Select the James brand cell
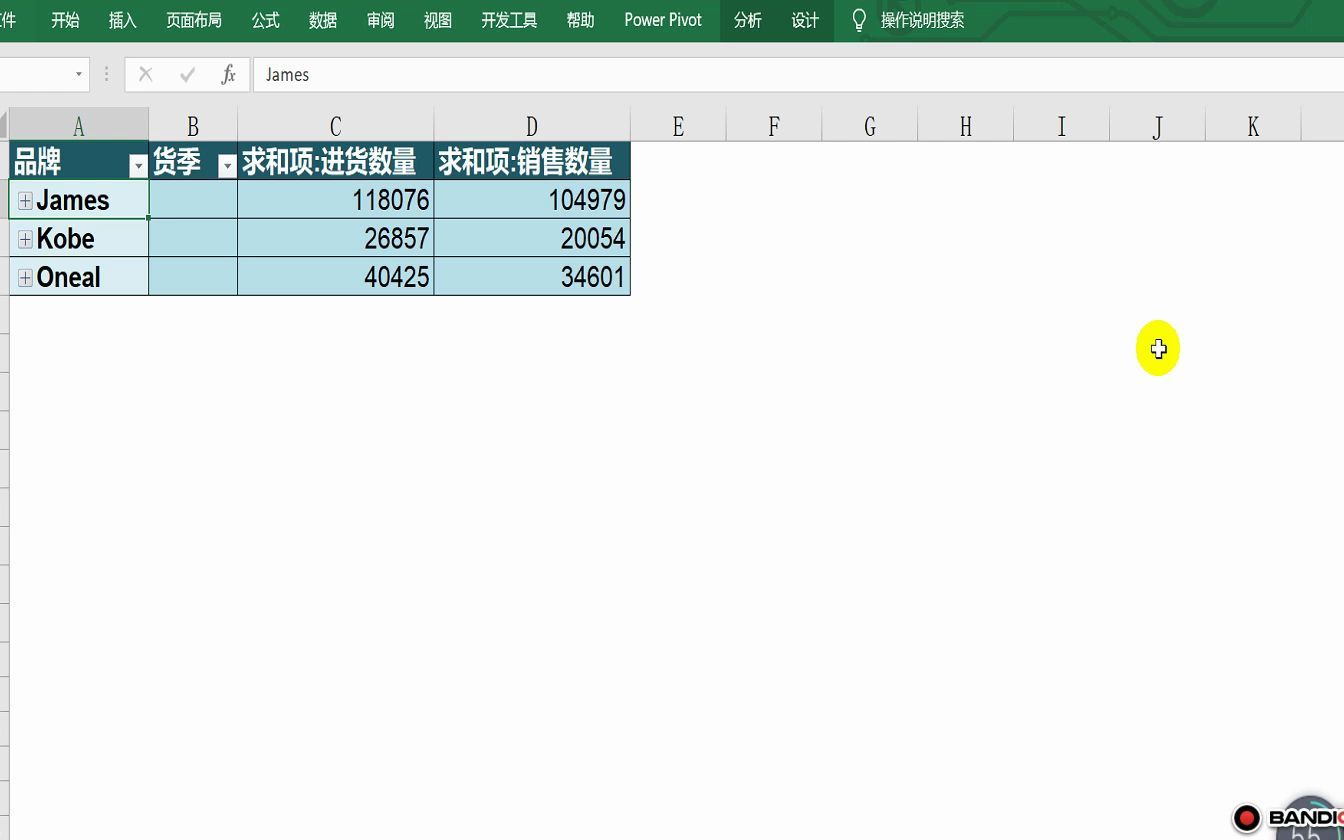Screen dimensions: 1344x840 click(x=79, y=200)
